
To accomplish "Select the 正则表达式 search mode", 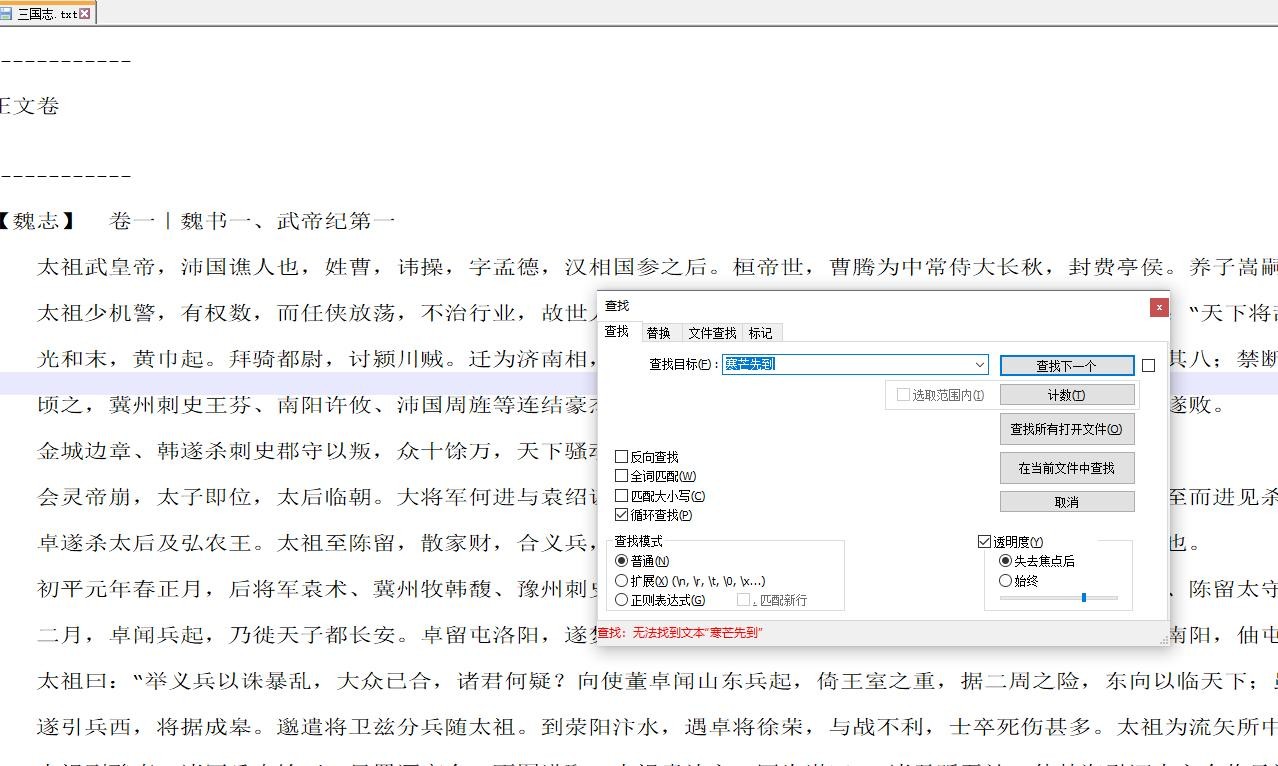I will click(622, 600).
